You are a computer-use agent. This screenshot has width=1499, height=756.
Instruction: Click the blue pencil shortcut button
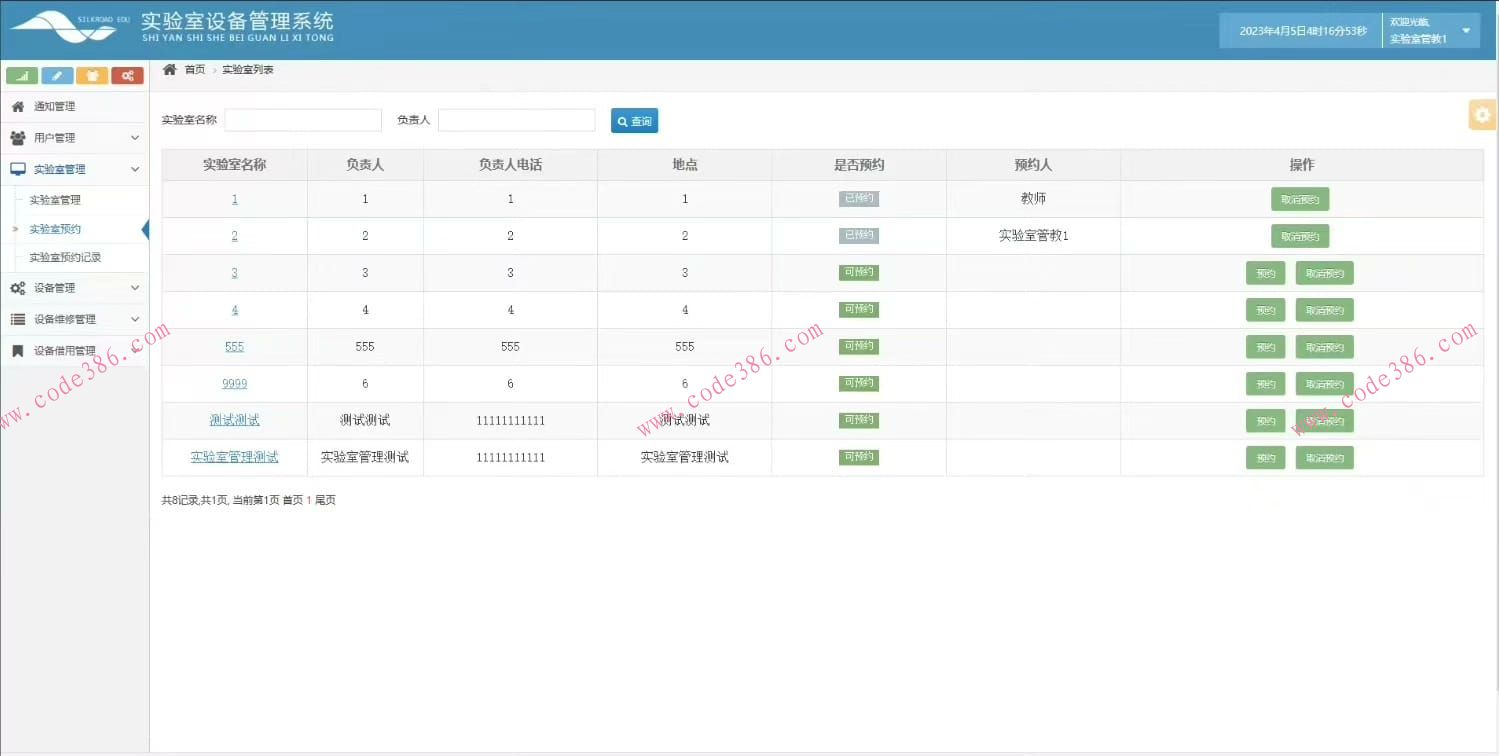(57, 75)
